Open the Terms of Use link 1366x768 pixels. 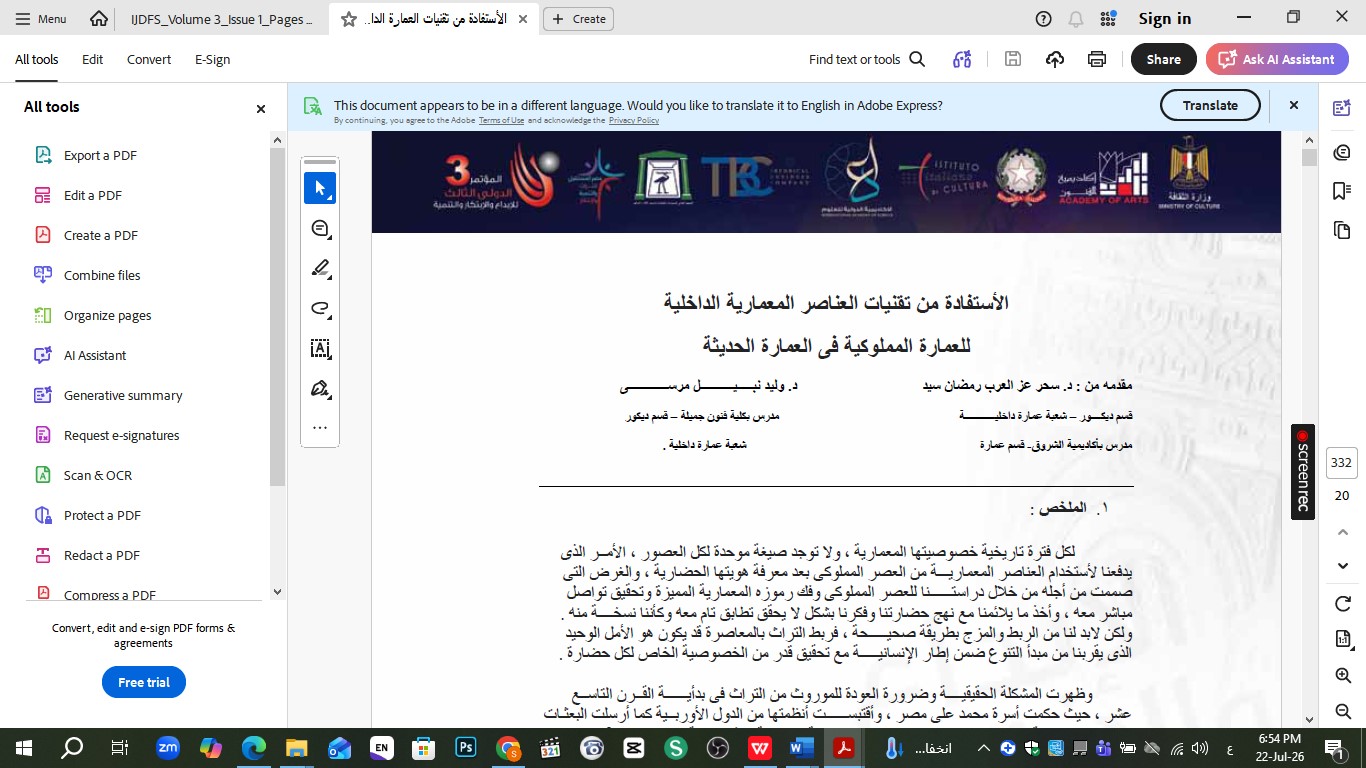[501, 120]
